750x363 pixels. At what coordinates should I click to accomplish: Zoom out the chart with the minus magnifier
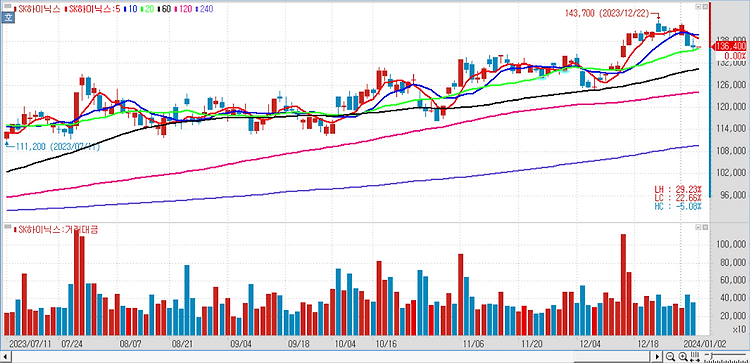671,357
